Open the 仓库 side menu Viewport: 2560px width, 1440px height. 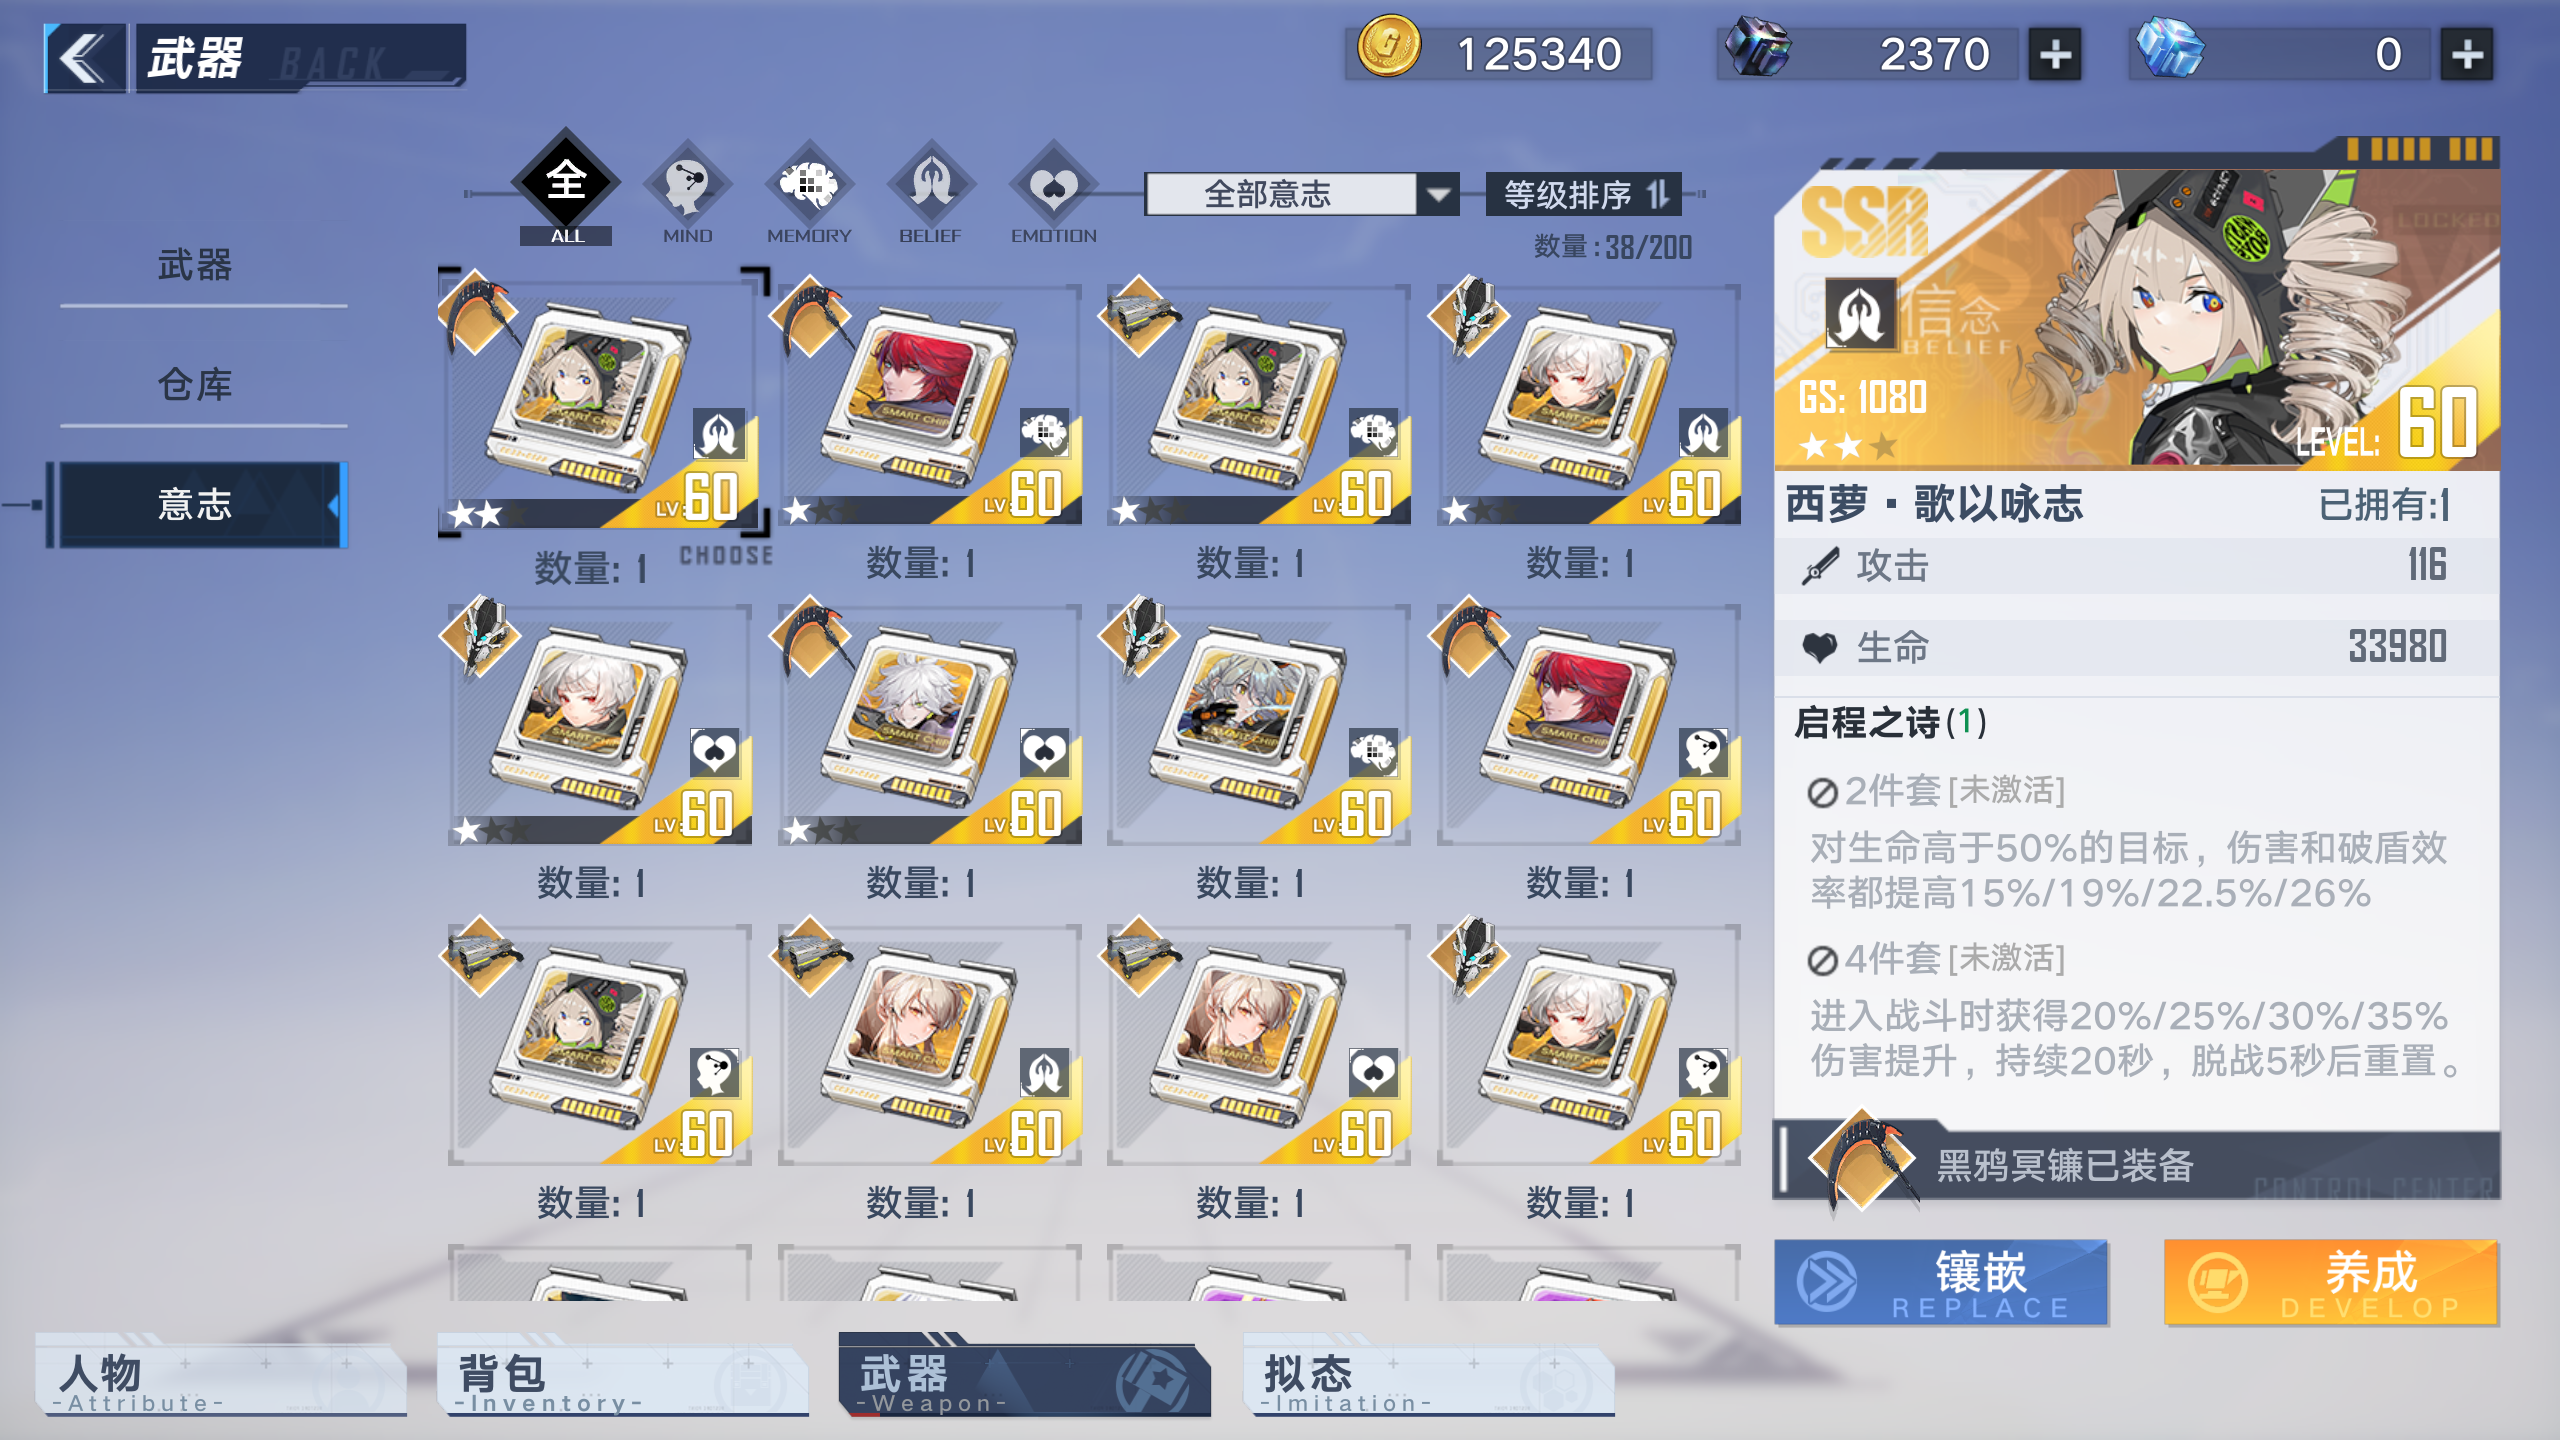click(195, 385)
